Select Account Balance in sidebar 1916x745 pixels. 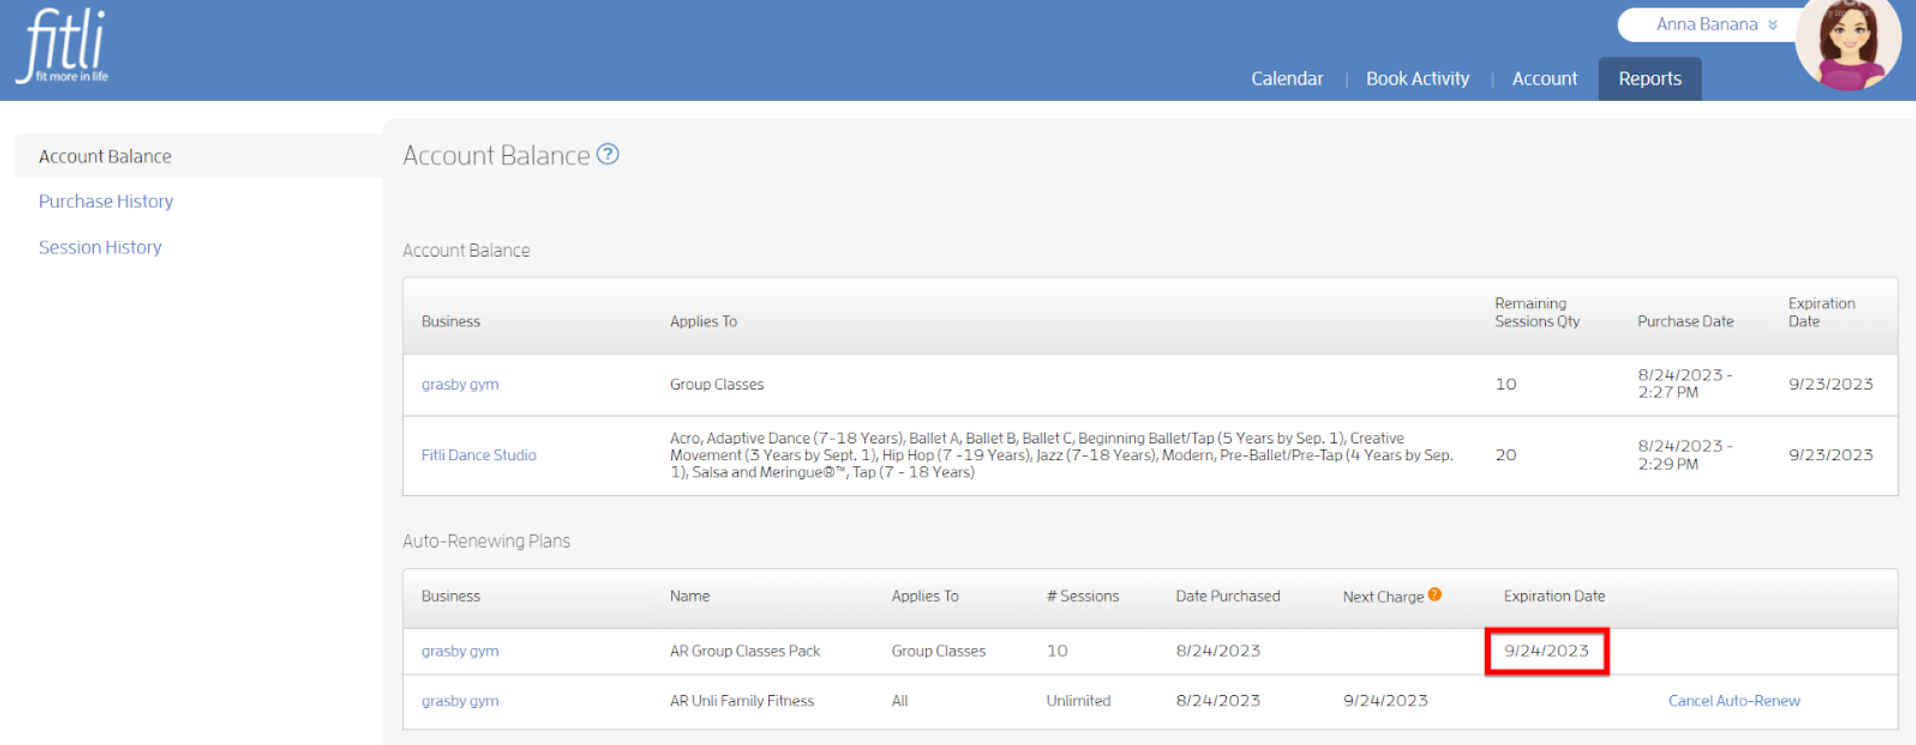point(105,156)
